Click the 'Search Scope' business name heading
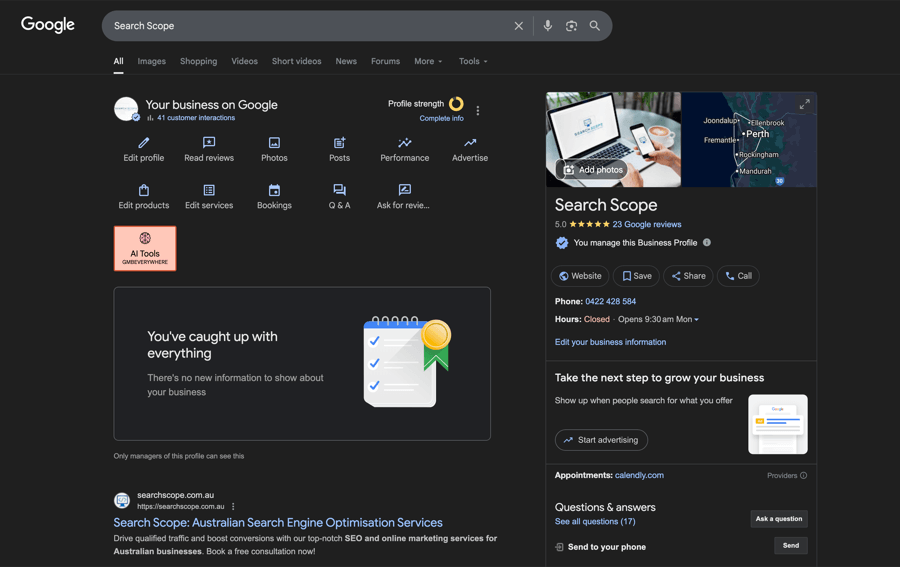 (x=606, y=205)
